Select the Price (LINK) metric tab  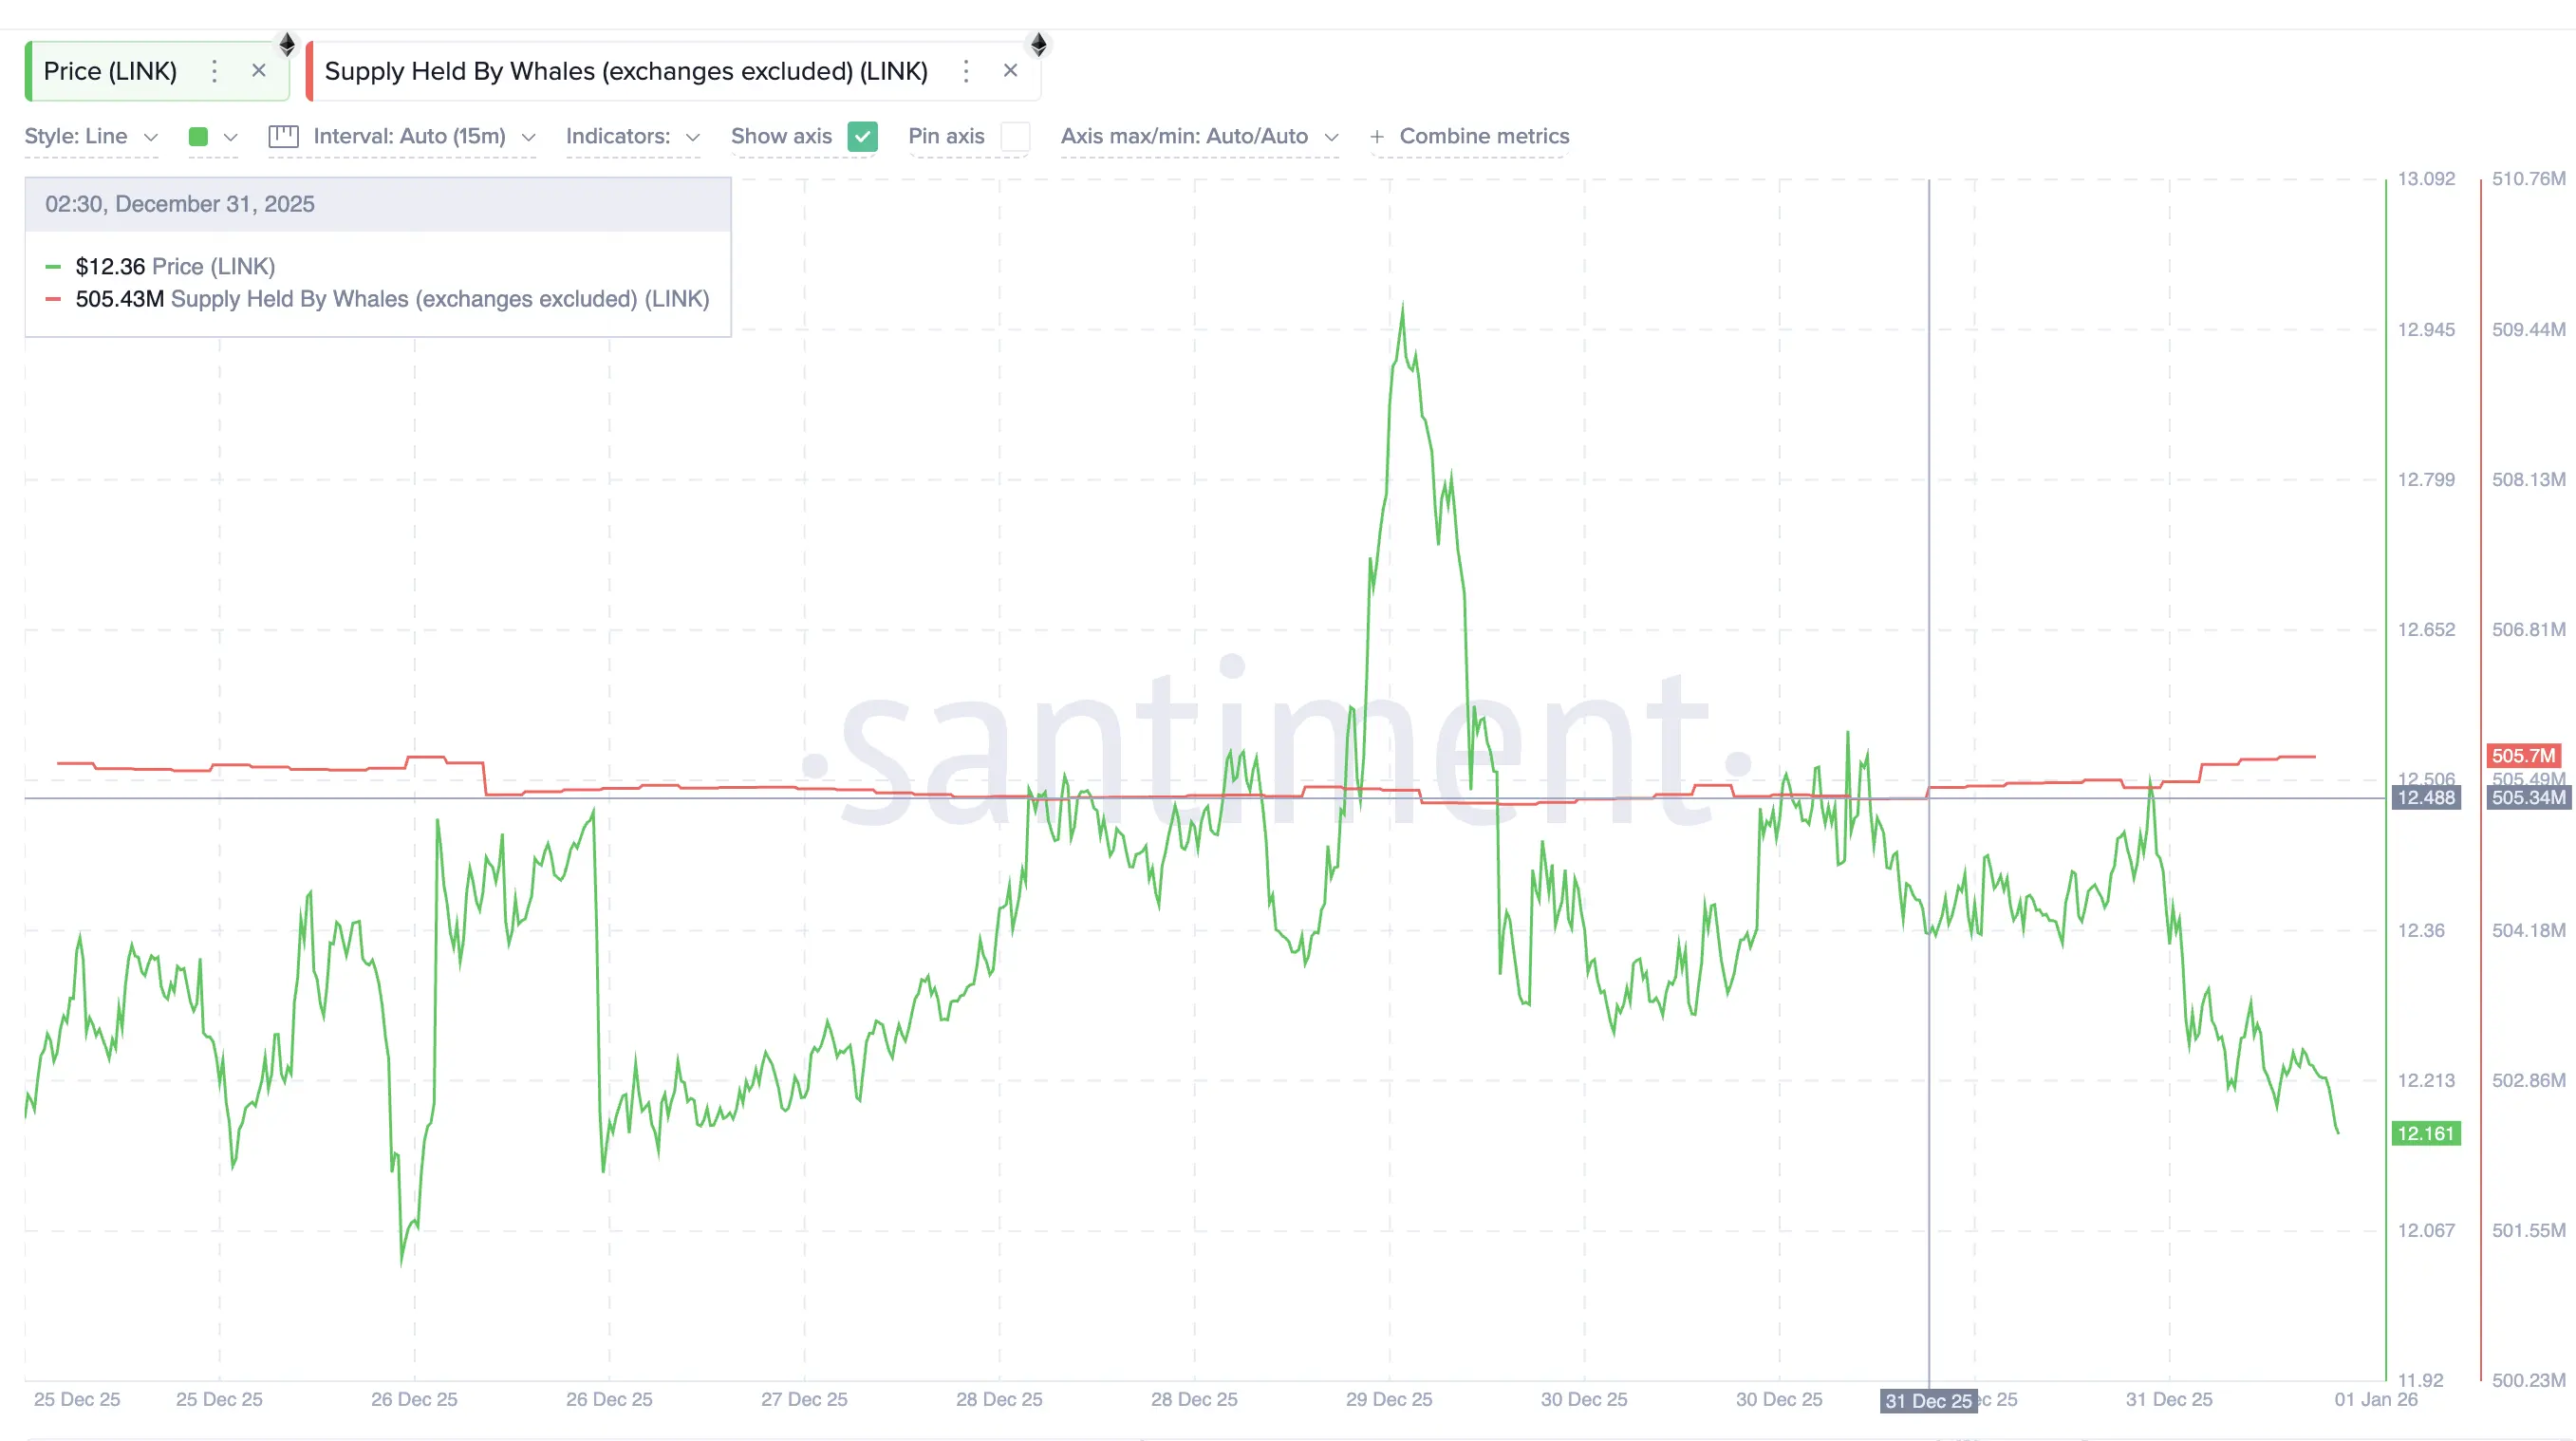click(110, 71)
